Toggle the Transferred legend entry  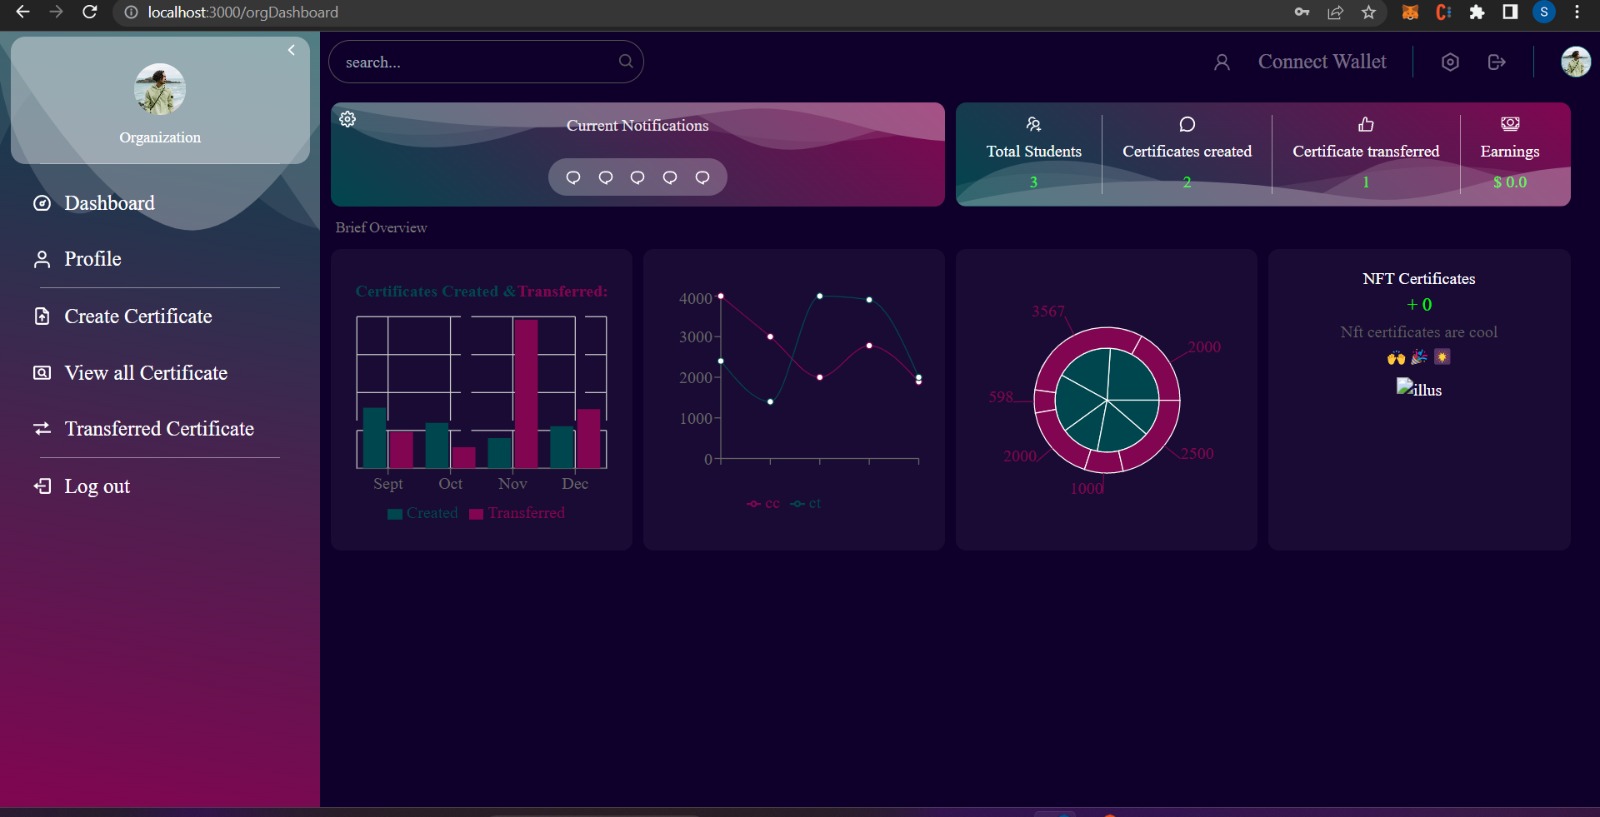coord(517,513)
